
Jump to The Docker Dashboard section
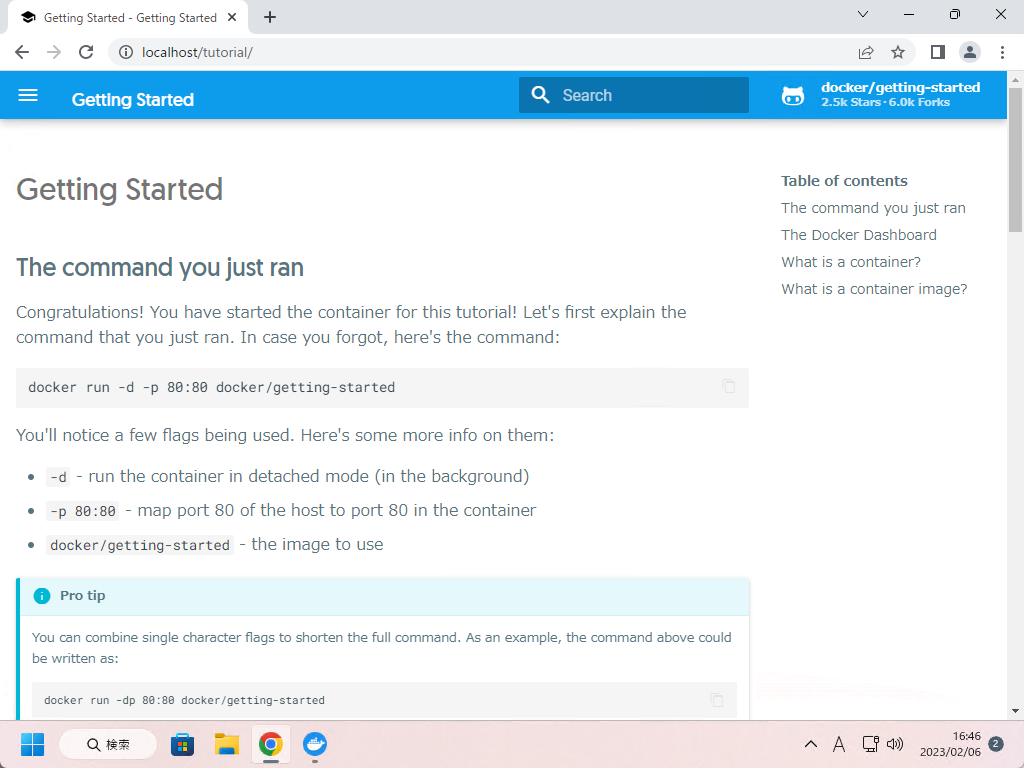859,234
